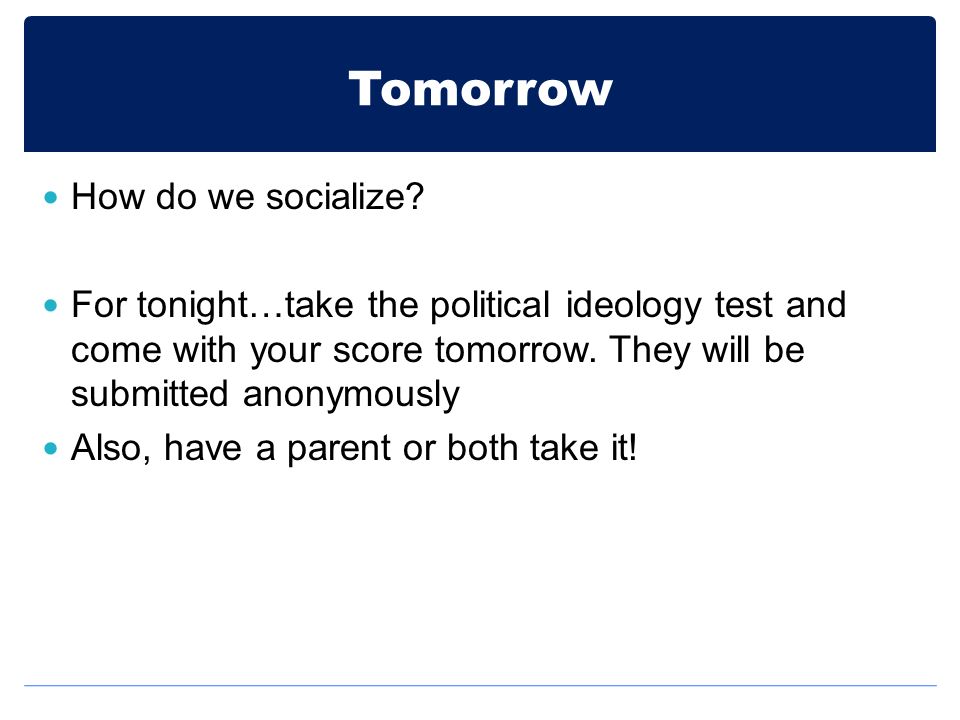960x720 pixels.
Task: Click the word "socialize?" in first bullet
Action: (x=345, y=197)
